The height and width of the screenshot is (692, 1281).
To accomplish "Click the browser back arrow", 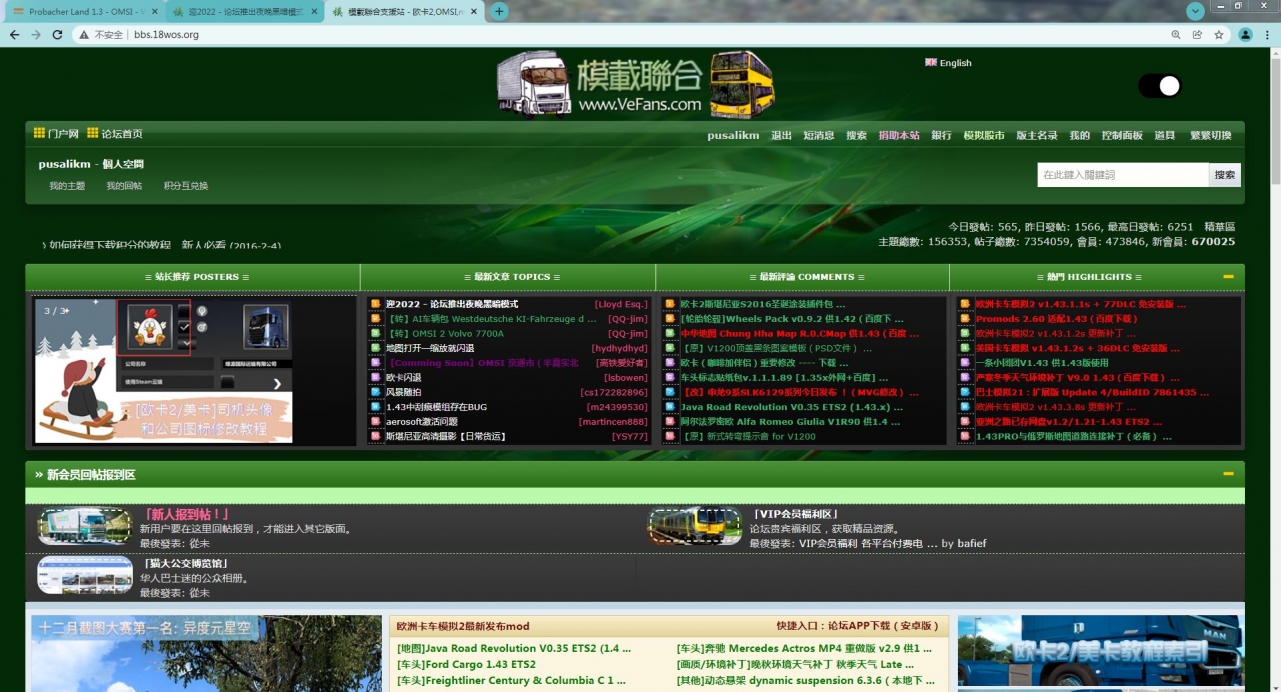I will (x=14, y=34).
